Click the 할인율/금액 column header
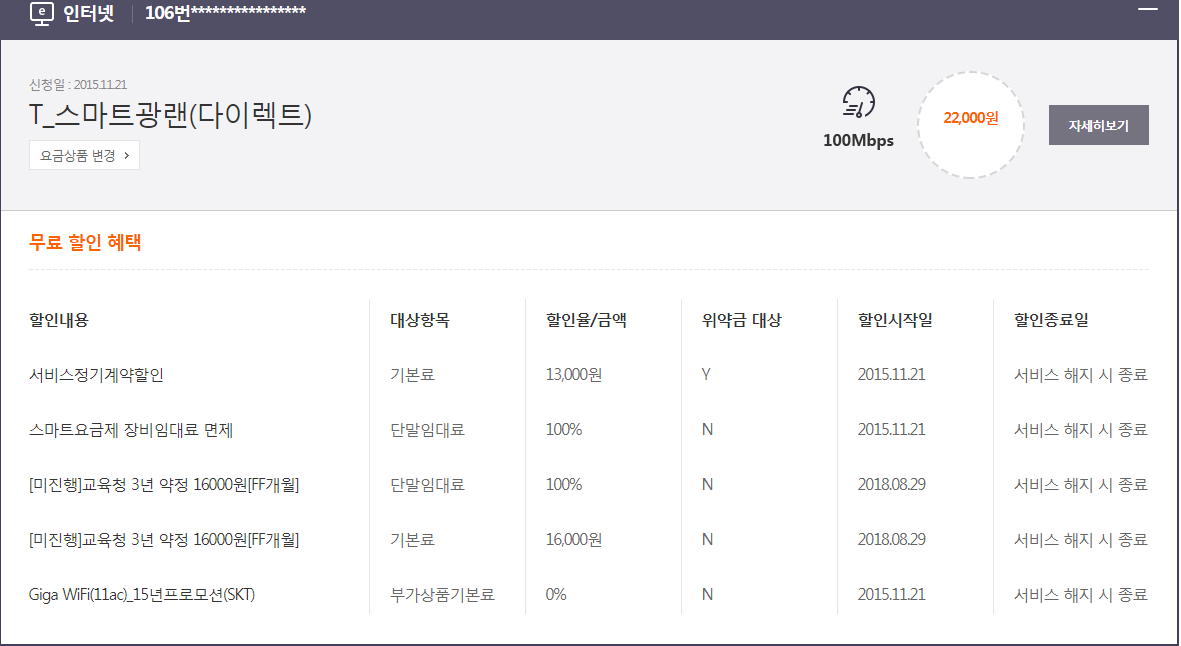This screenshot has height=646, width=1181. [x=586, y=320]
